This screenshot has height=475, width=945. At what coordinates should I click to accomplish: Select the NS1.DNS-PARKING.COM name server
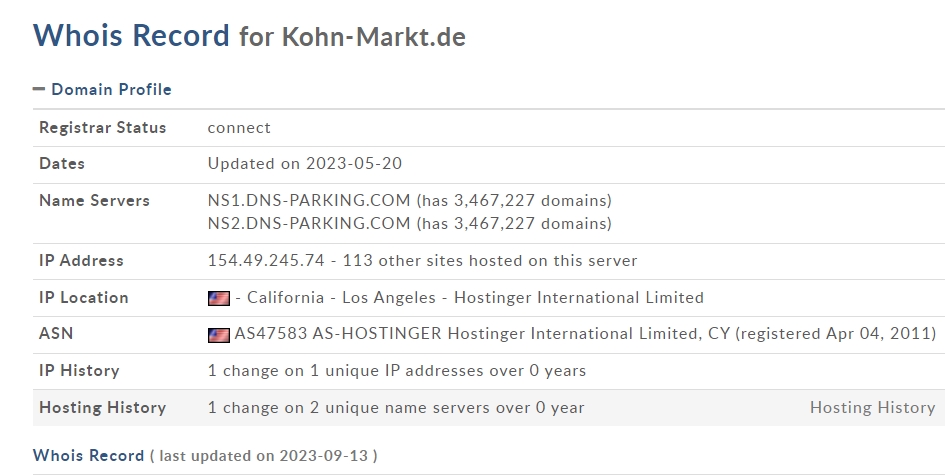pos(309,200)
